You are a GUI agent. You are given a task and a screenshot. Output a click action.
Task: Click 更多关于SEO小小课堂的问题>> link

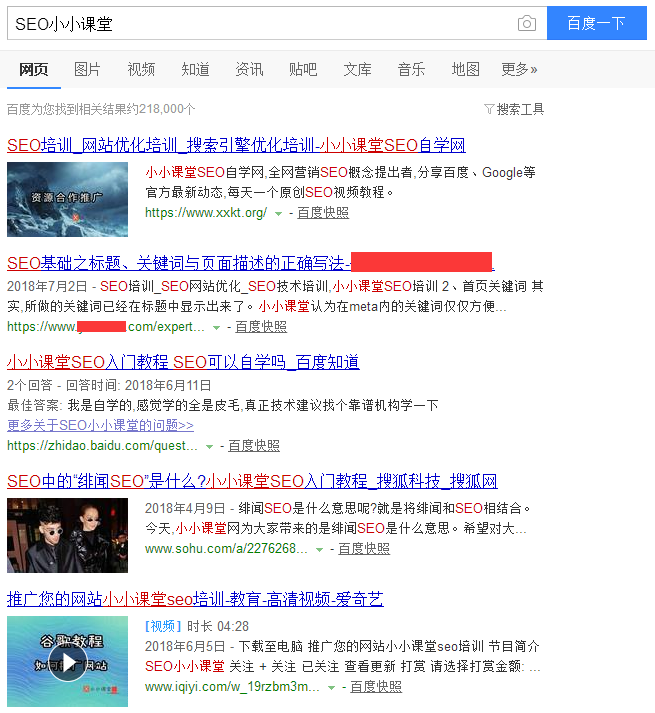pos(101,426)
